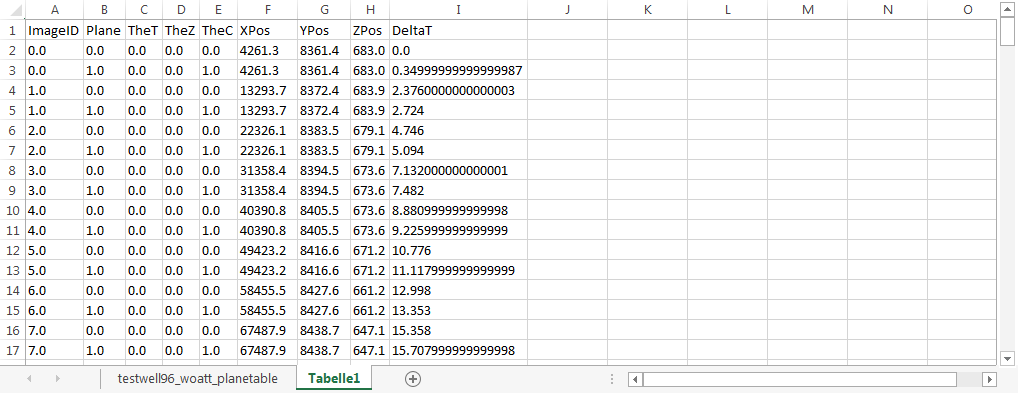Select column H header
1018x393 pixels.
tap(370, 10)
